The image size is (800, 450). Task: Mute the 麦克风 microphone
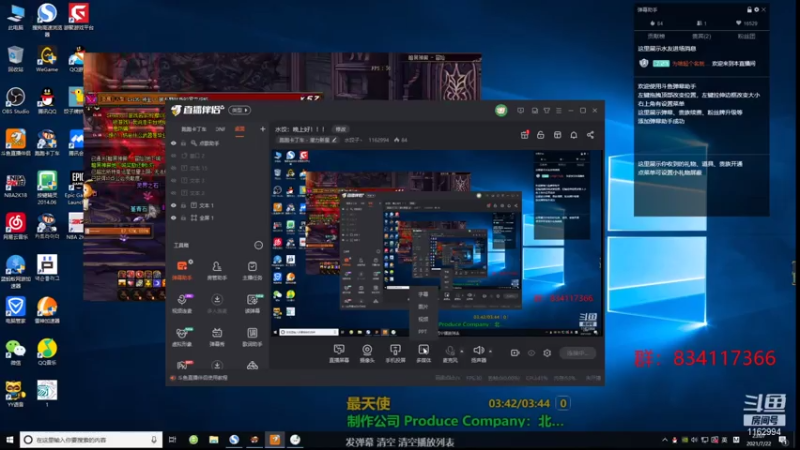point(449,353)
